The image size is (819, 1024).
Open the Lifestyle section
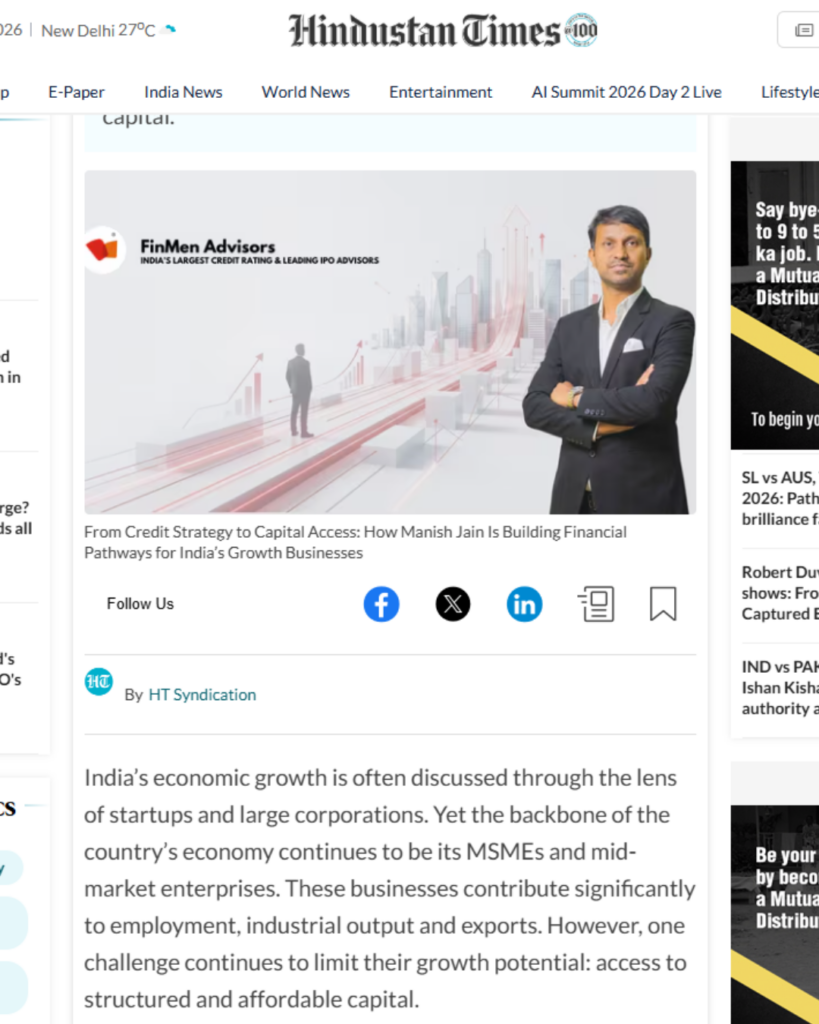click(789, 92)
